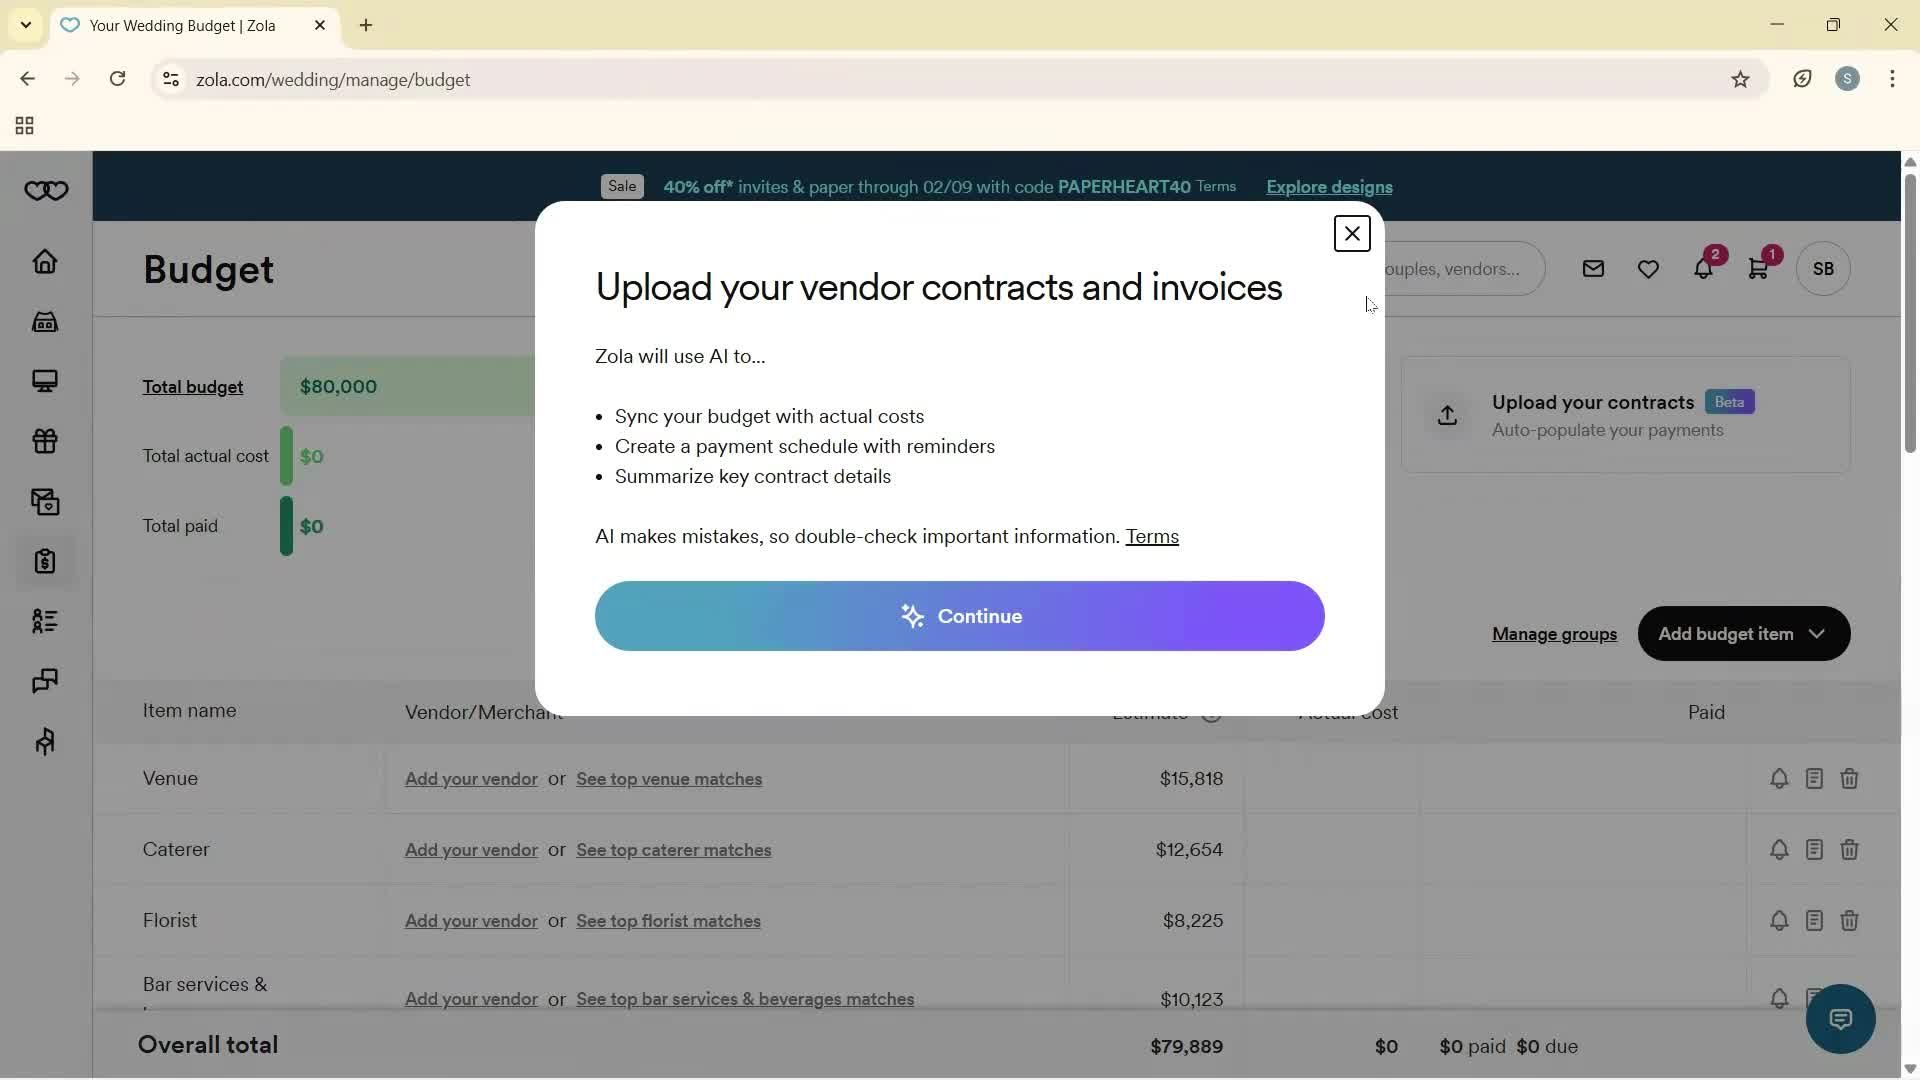Open browser tab search dropdown
Viewport: 1920px width, 1080px height.
click(x=25, y=25)
